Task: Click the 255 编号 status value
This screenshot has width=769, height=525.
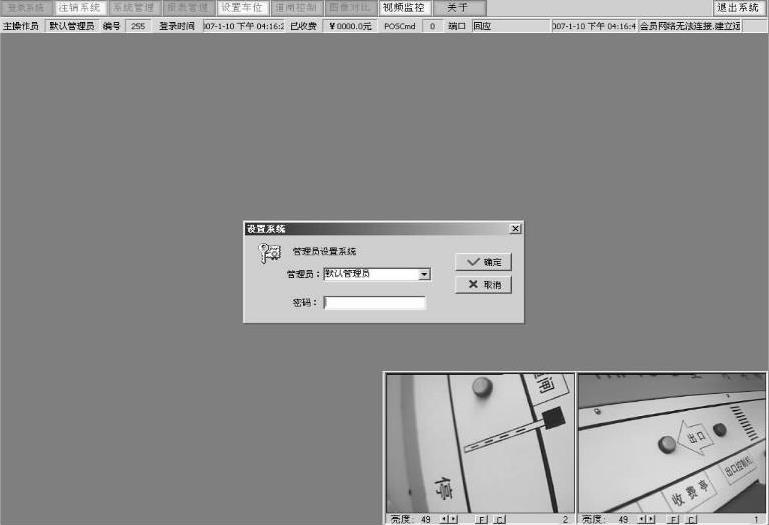Action: point(138,26)
